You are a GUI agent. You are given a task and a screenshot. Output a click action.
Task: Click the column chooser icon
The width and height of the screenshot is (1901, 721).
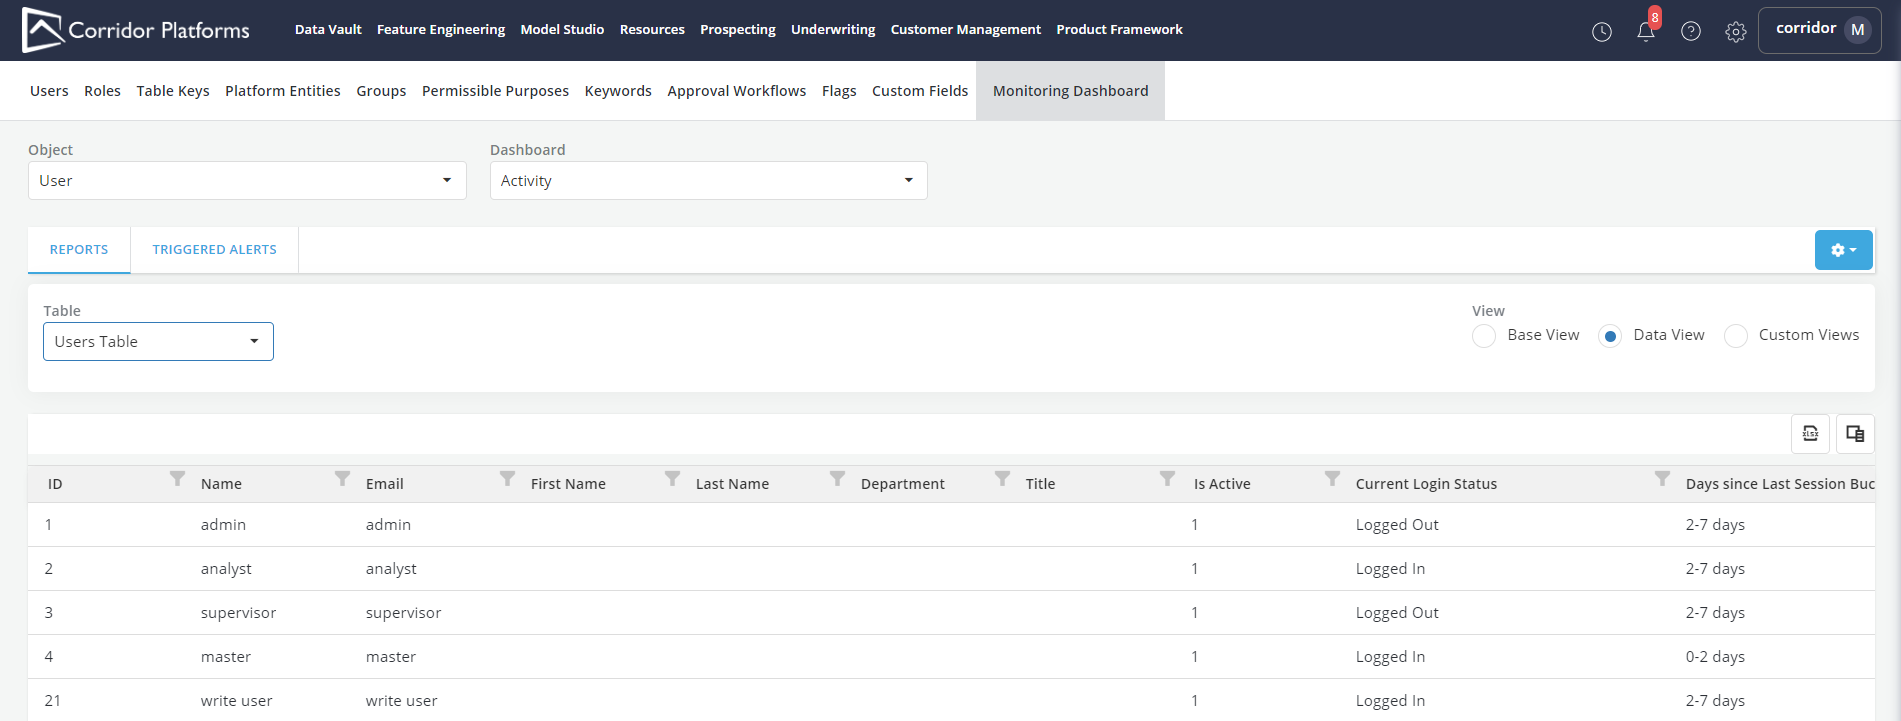(x=1855, y=434)
